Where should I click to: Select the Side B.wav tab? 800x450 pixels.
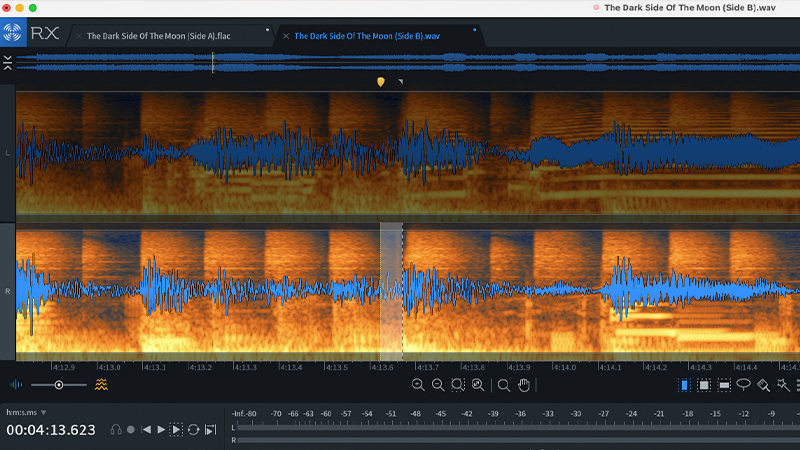367,36
